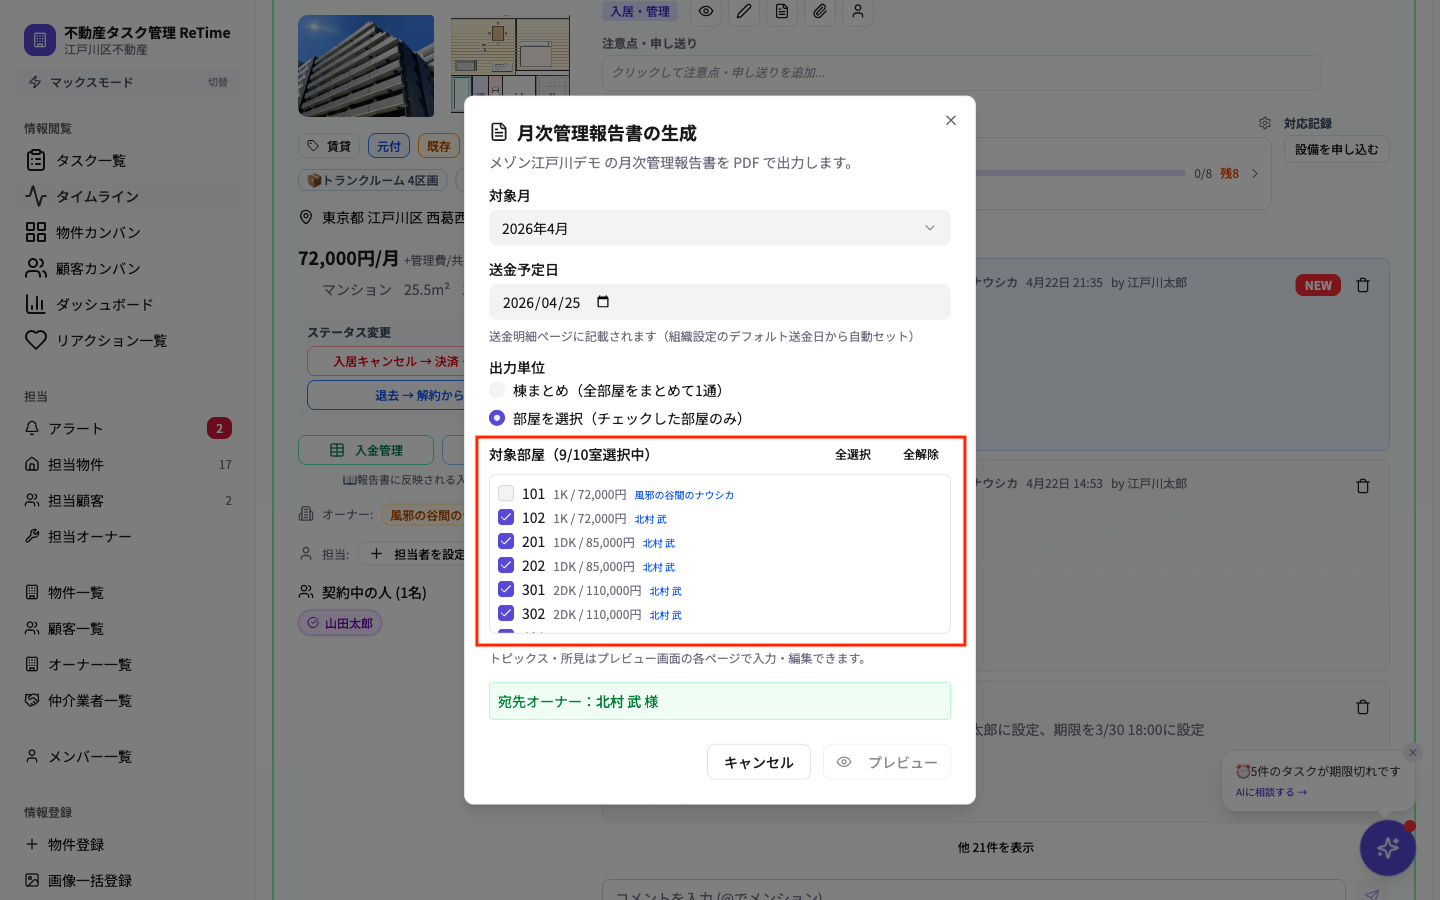Toggle マックスモード 切替 switch
The image size is (1440, 900).
pos(218,82)
